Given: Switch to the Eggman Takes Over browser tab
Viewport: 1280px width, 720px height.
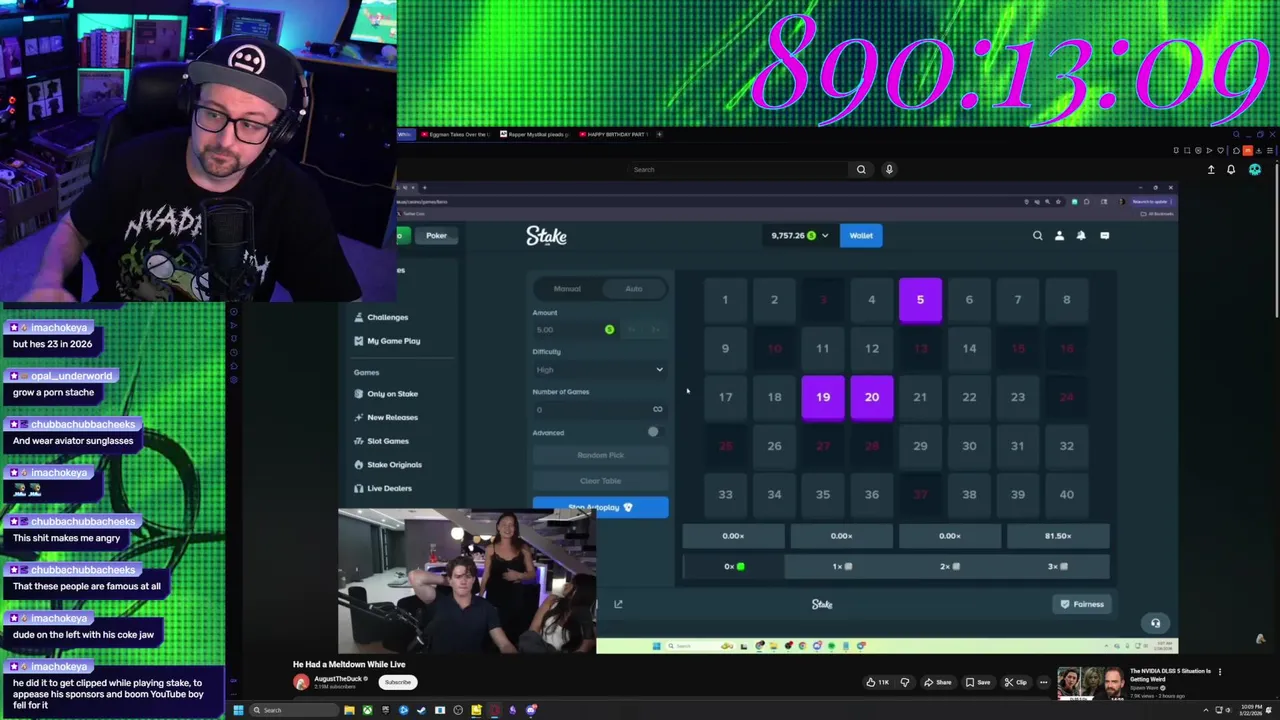Looking at the screenshot, I should pyautogui.click(x=456, y=134).
